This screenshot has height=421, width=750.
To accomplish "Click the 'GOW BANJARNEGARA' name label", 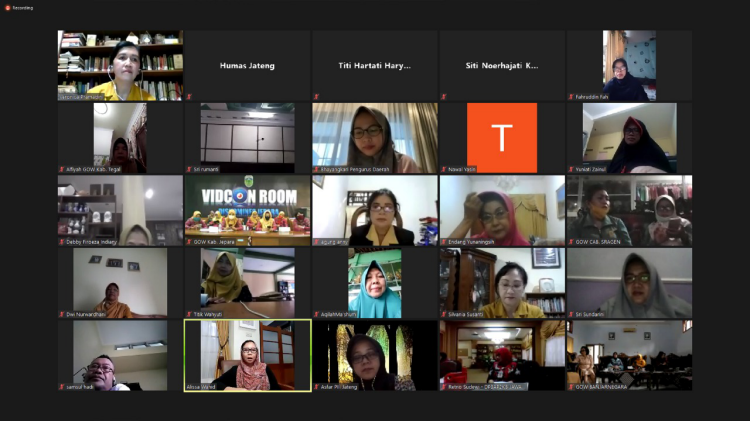I will (601, 387).
